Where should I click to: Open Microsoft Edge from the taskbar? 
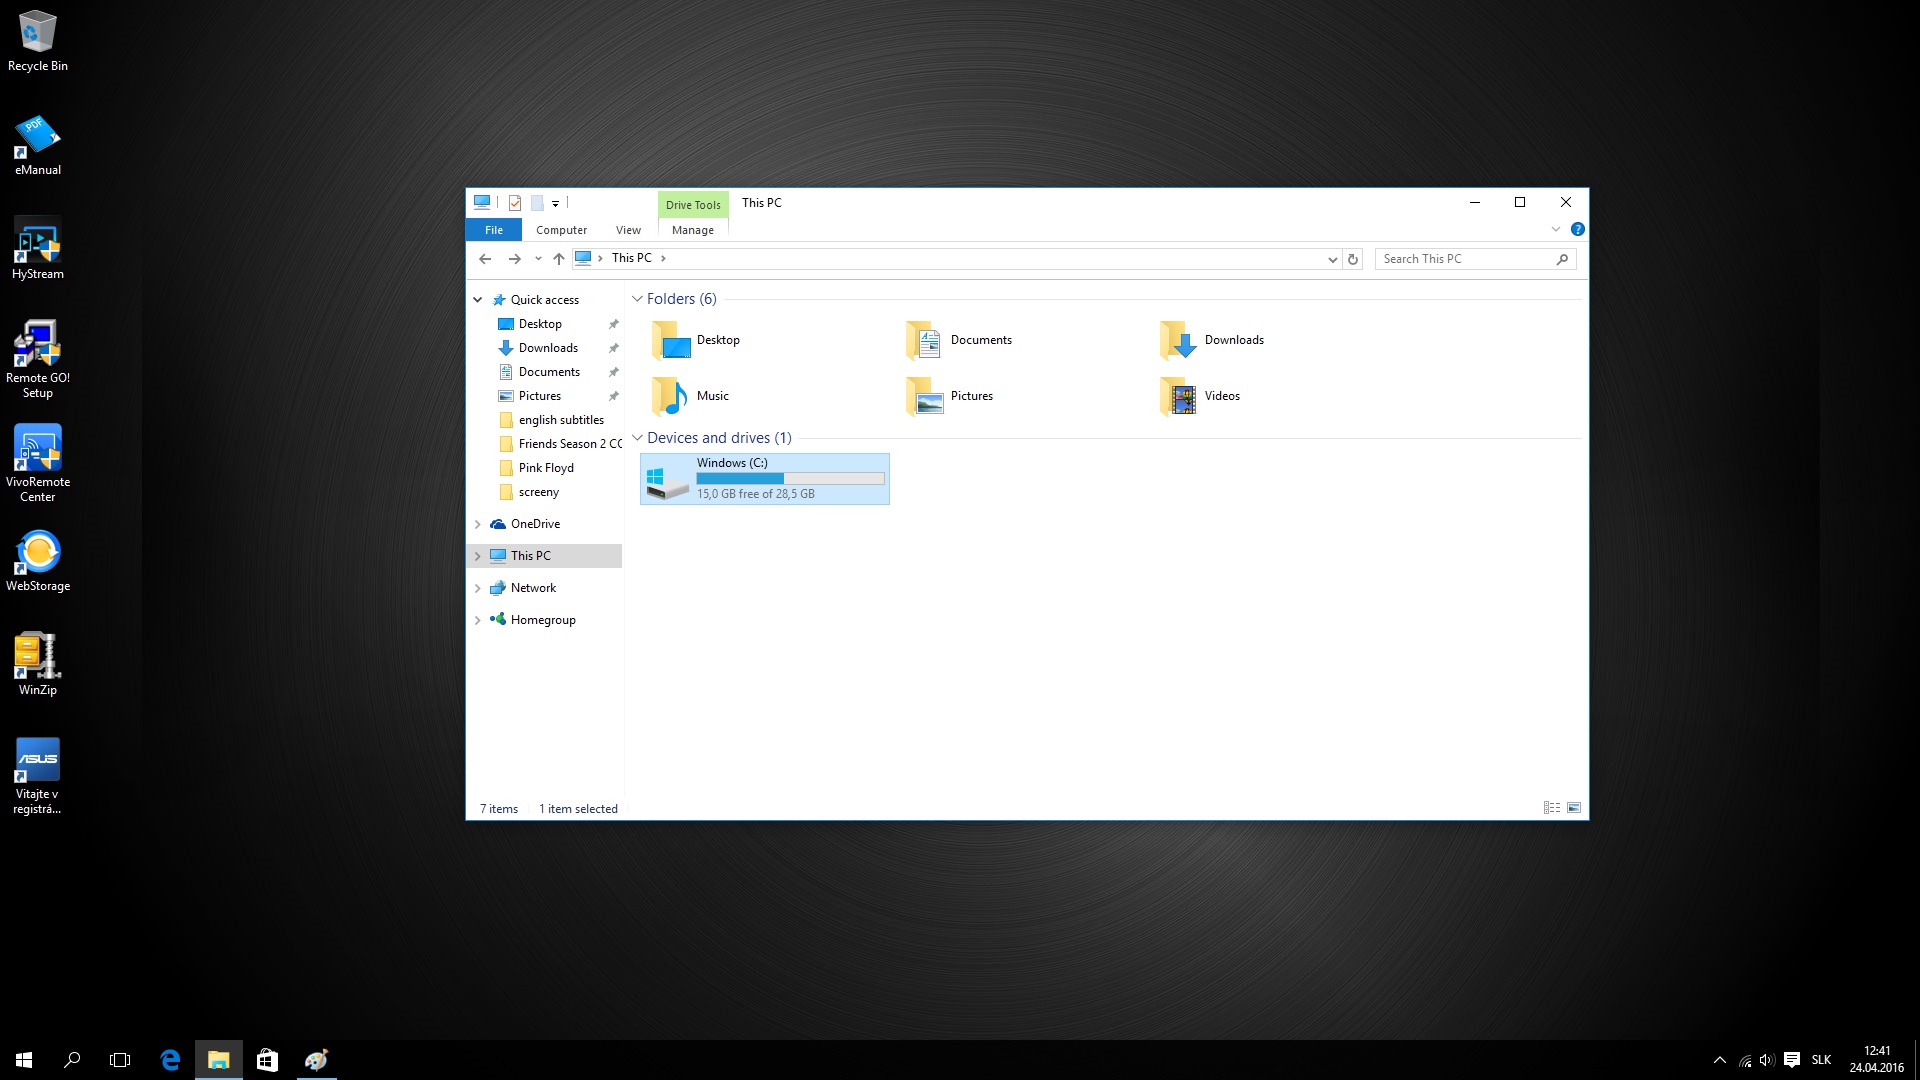tap(170, 1060)
